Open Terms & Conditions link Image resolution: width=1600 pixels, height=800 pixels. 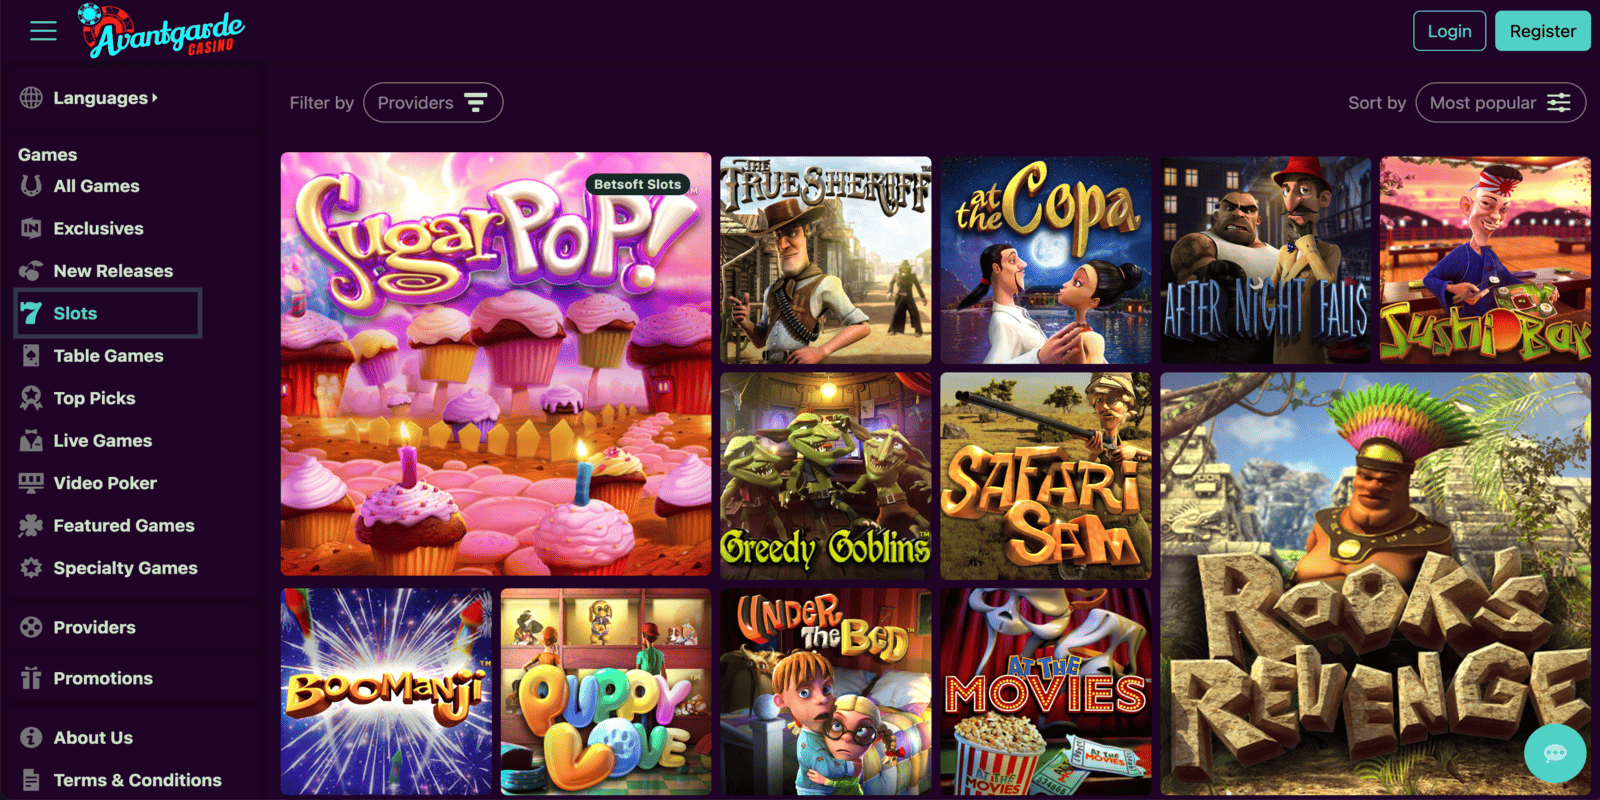click(137, 780)
